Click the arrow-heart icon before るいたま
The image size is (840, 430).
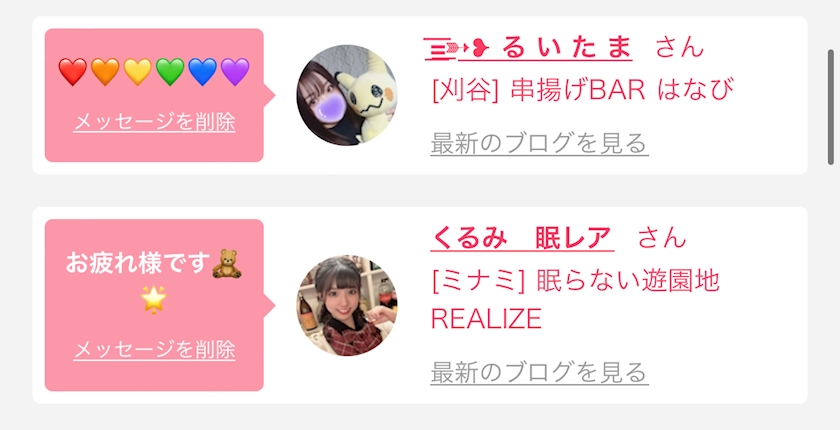click(x=456, y=49)
